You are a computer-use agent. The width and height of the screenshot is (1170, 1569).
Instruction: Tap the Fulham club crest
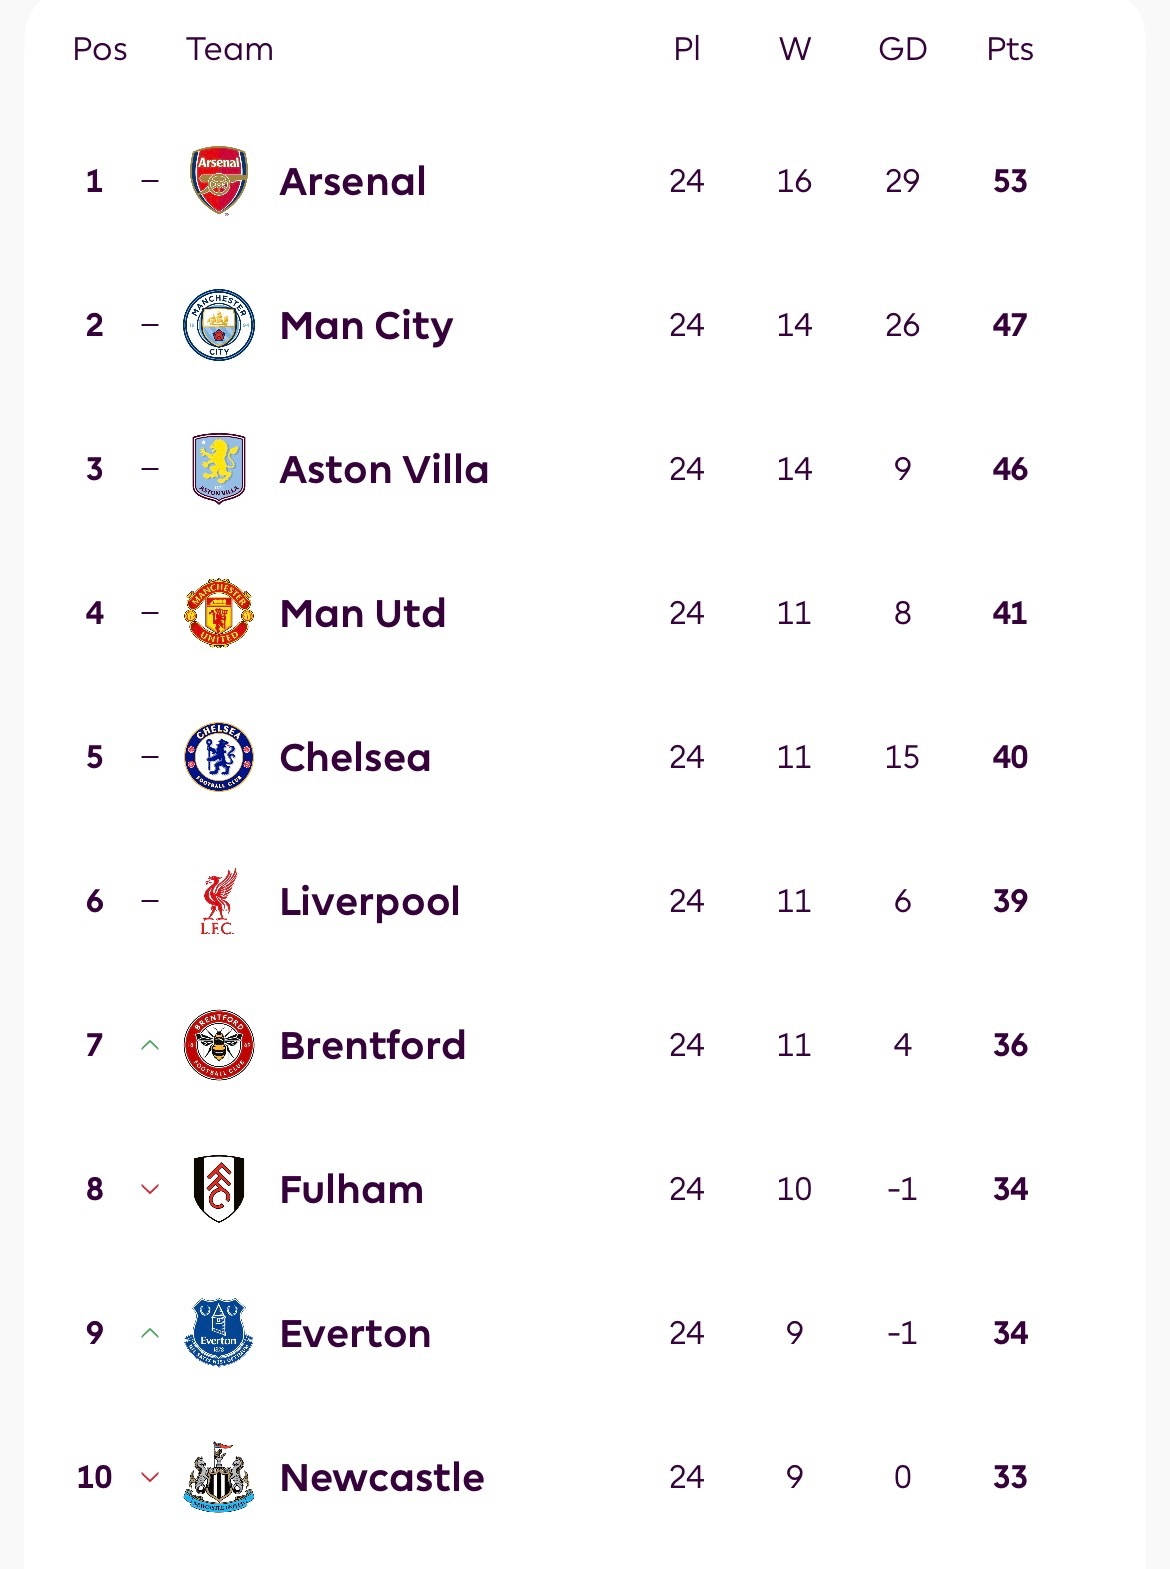219,1189
